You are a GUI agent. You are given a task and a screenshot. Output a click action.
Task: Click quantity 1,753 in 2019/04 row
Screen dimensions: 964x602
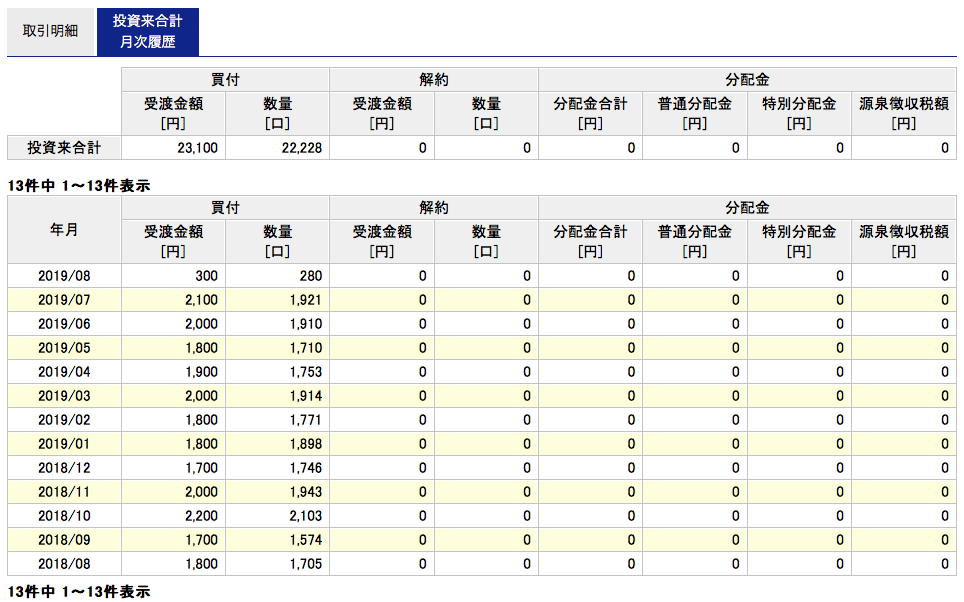pos(306,372)
